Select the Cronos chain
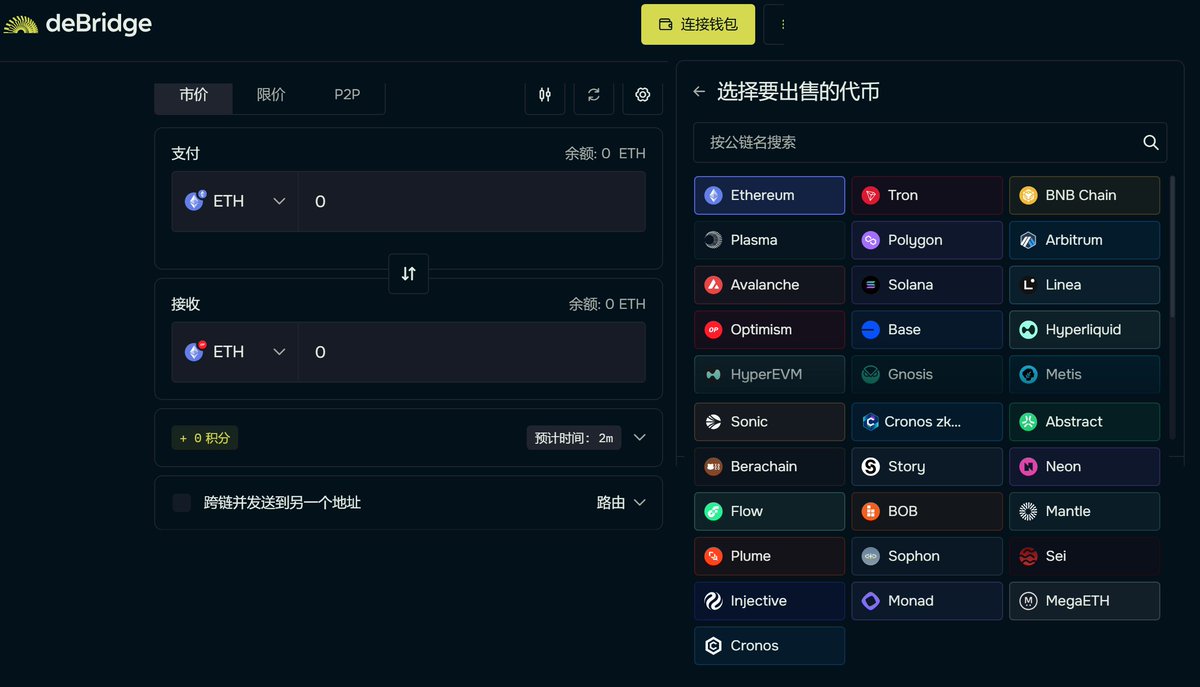The height and width of the screenshot is (687, 1200). click(769, 646)
